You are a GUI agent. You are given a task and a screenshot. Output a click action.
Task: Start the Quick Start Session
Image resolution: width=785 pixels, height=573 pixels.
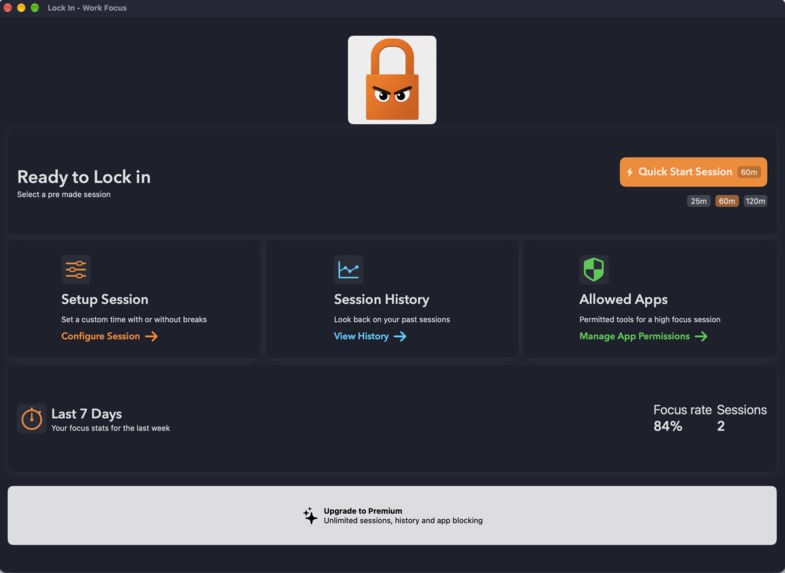point(693,172)
